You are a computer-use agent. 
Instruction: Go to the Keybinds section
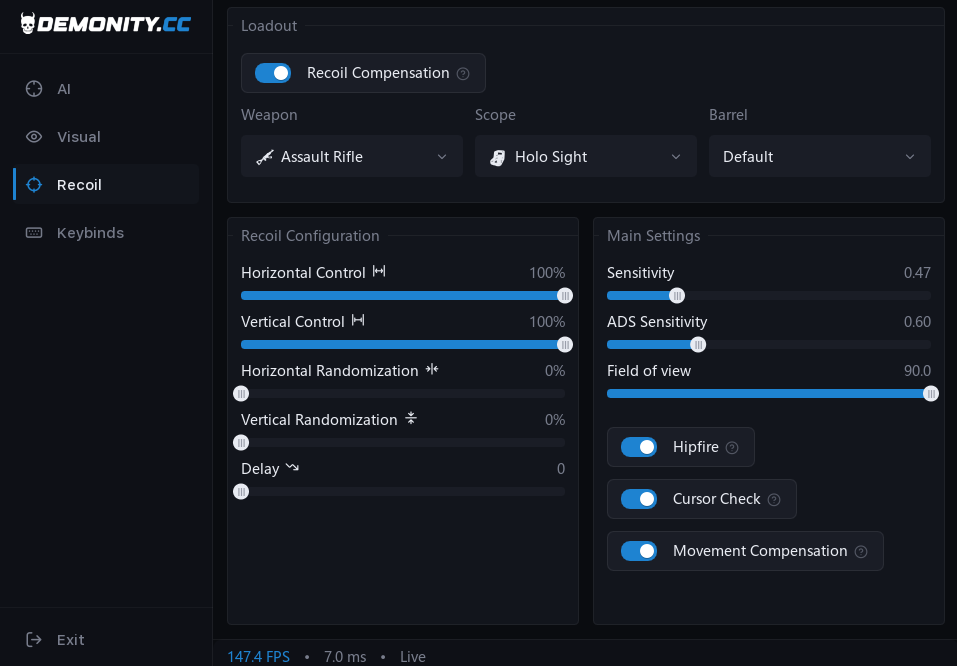(106, 233)
